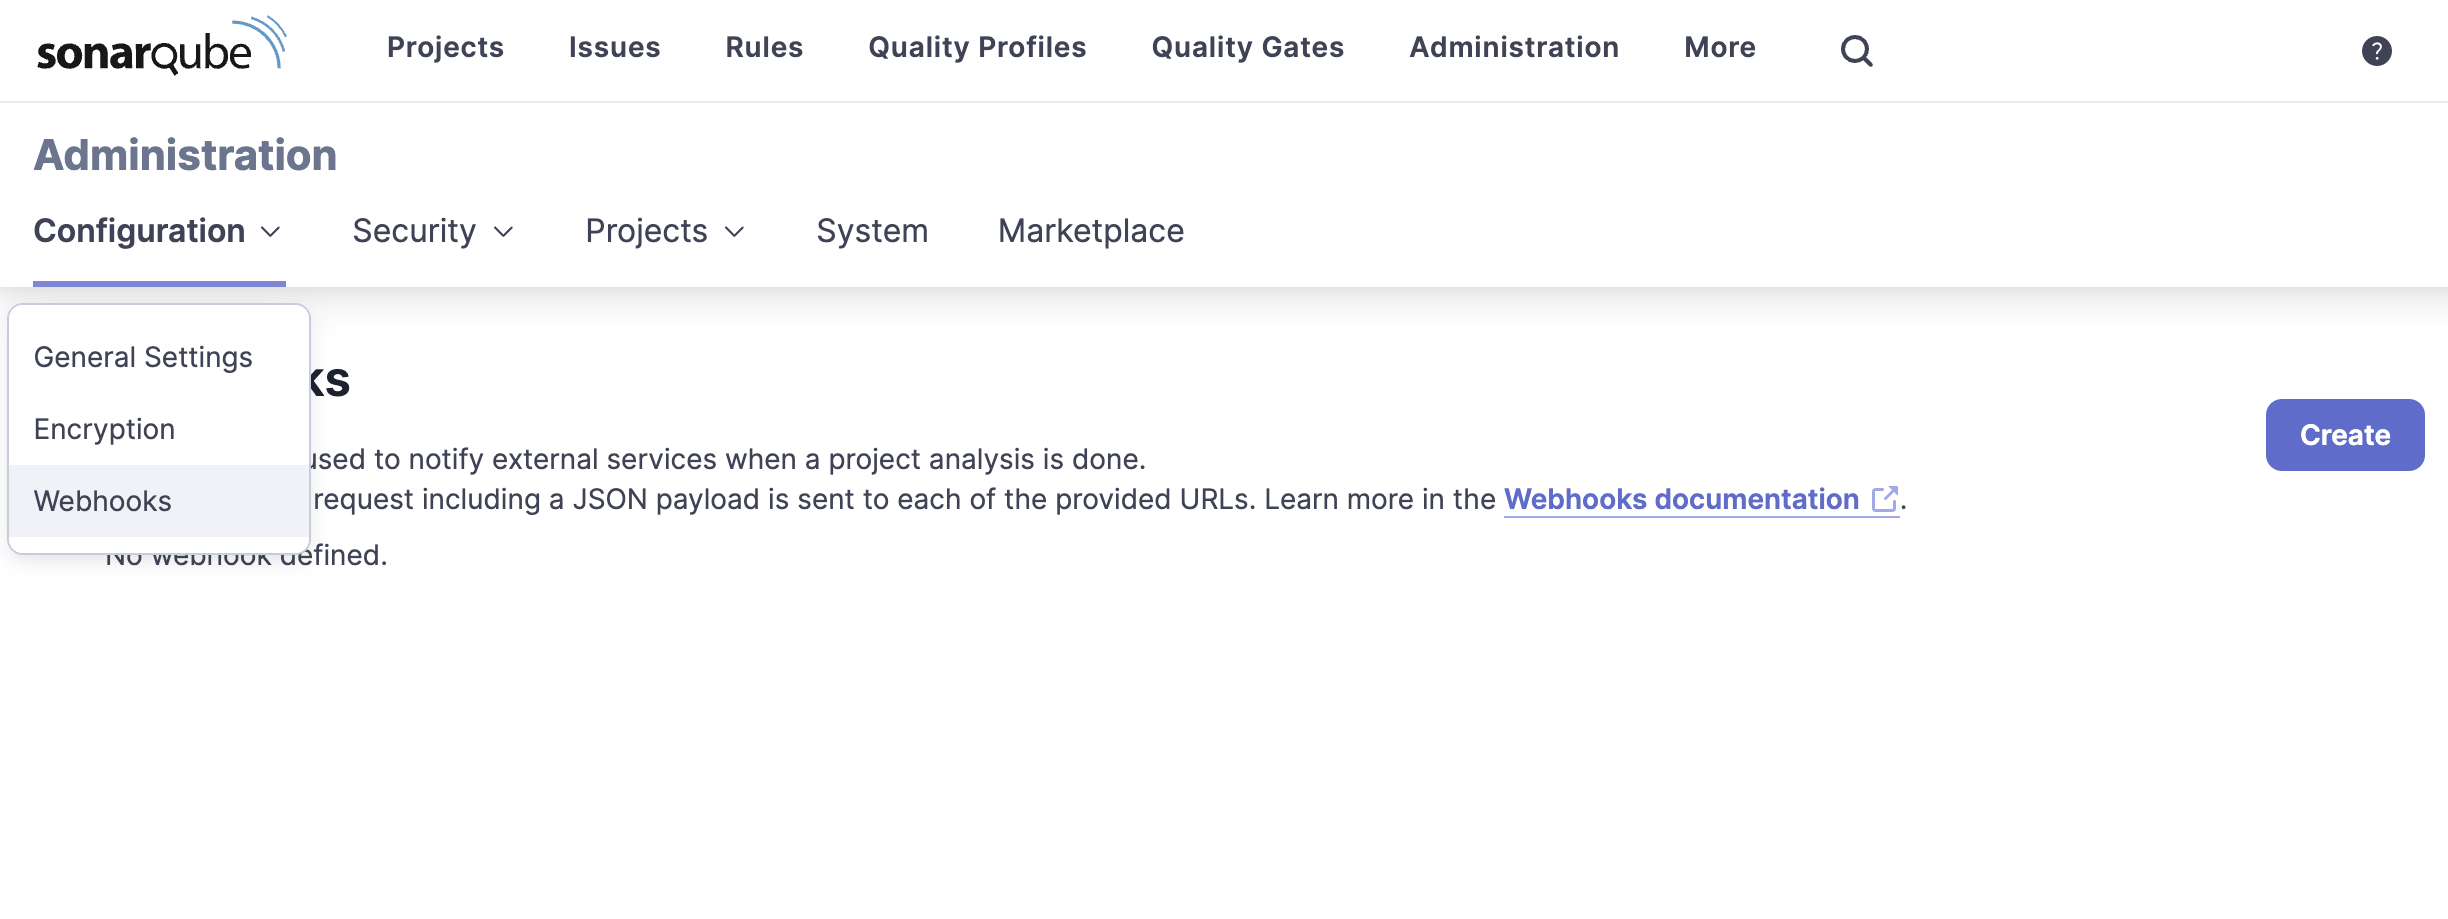Screen dimensions: 2448x919
Task: Open the search magnifier icon
Action: click(x=1856, y=50)
